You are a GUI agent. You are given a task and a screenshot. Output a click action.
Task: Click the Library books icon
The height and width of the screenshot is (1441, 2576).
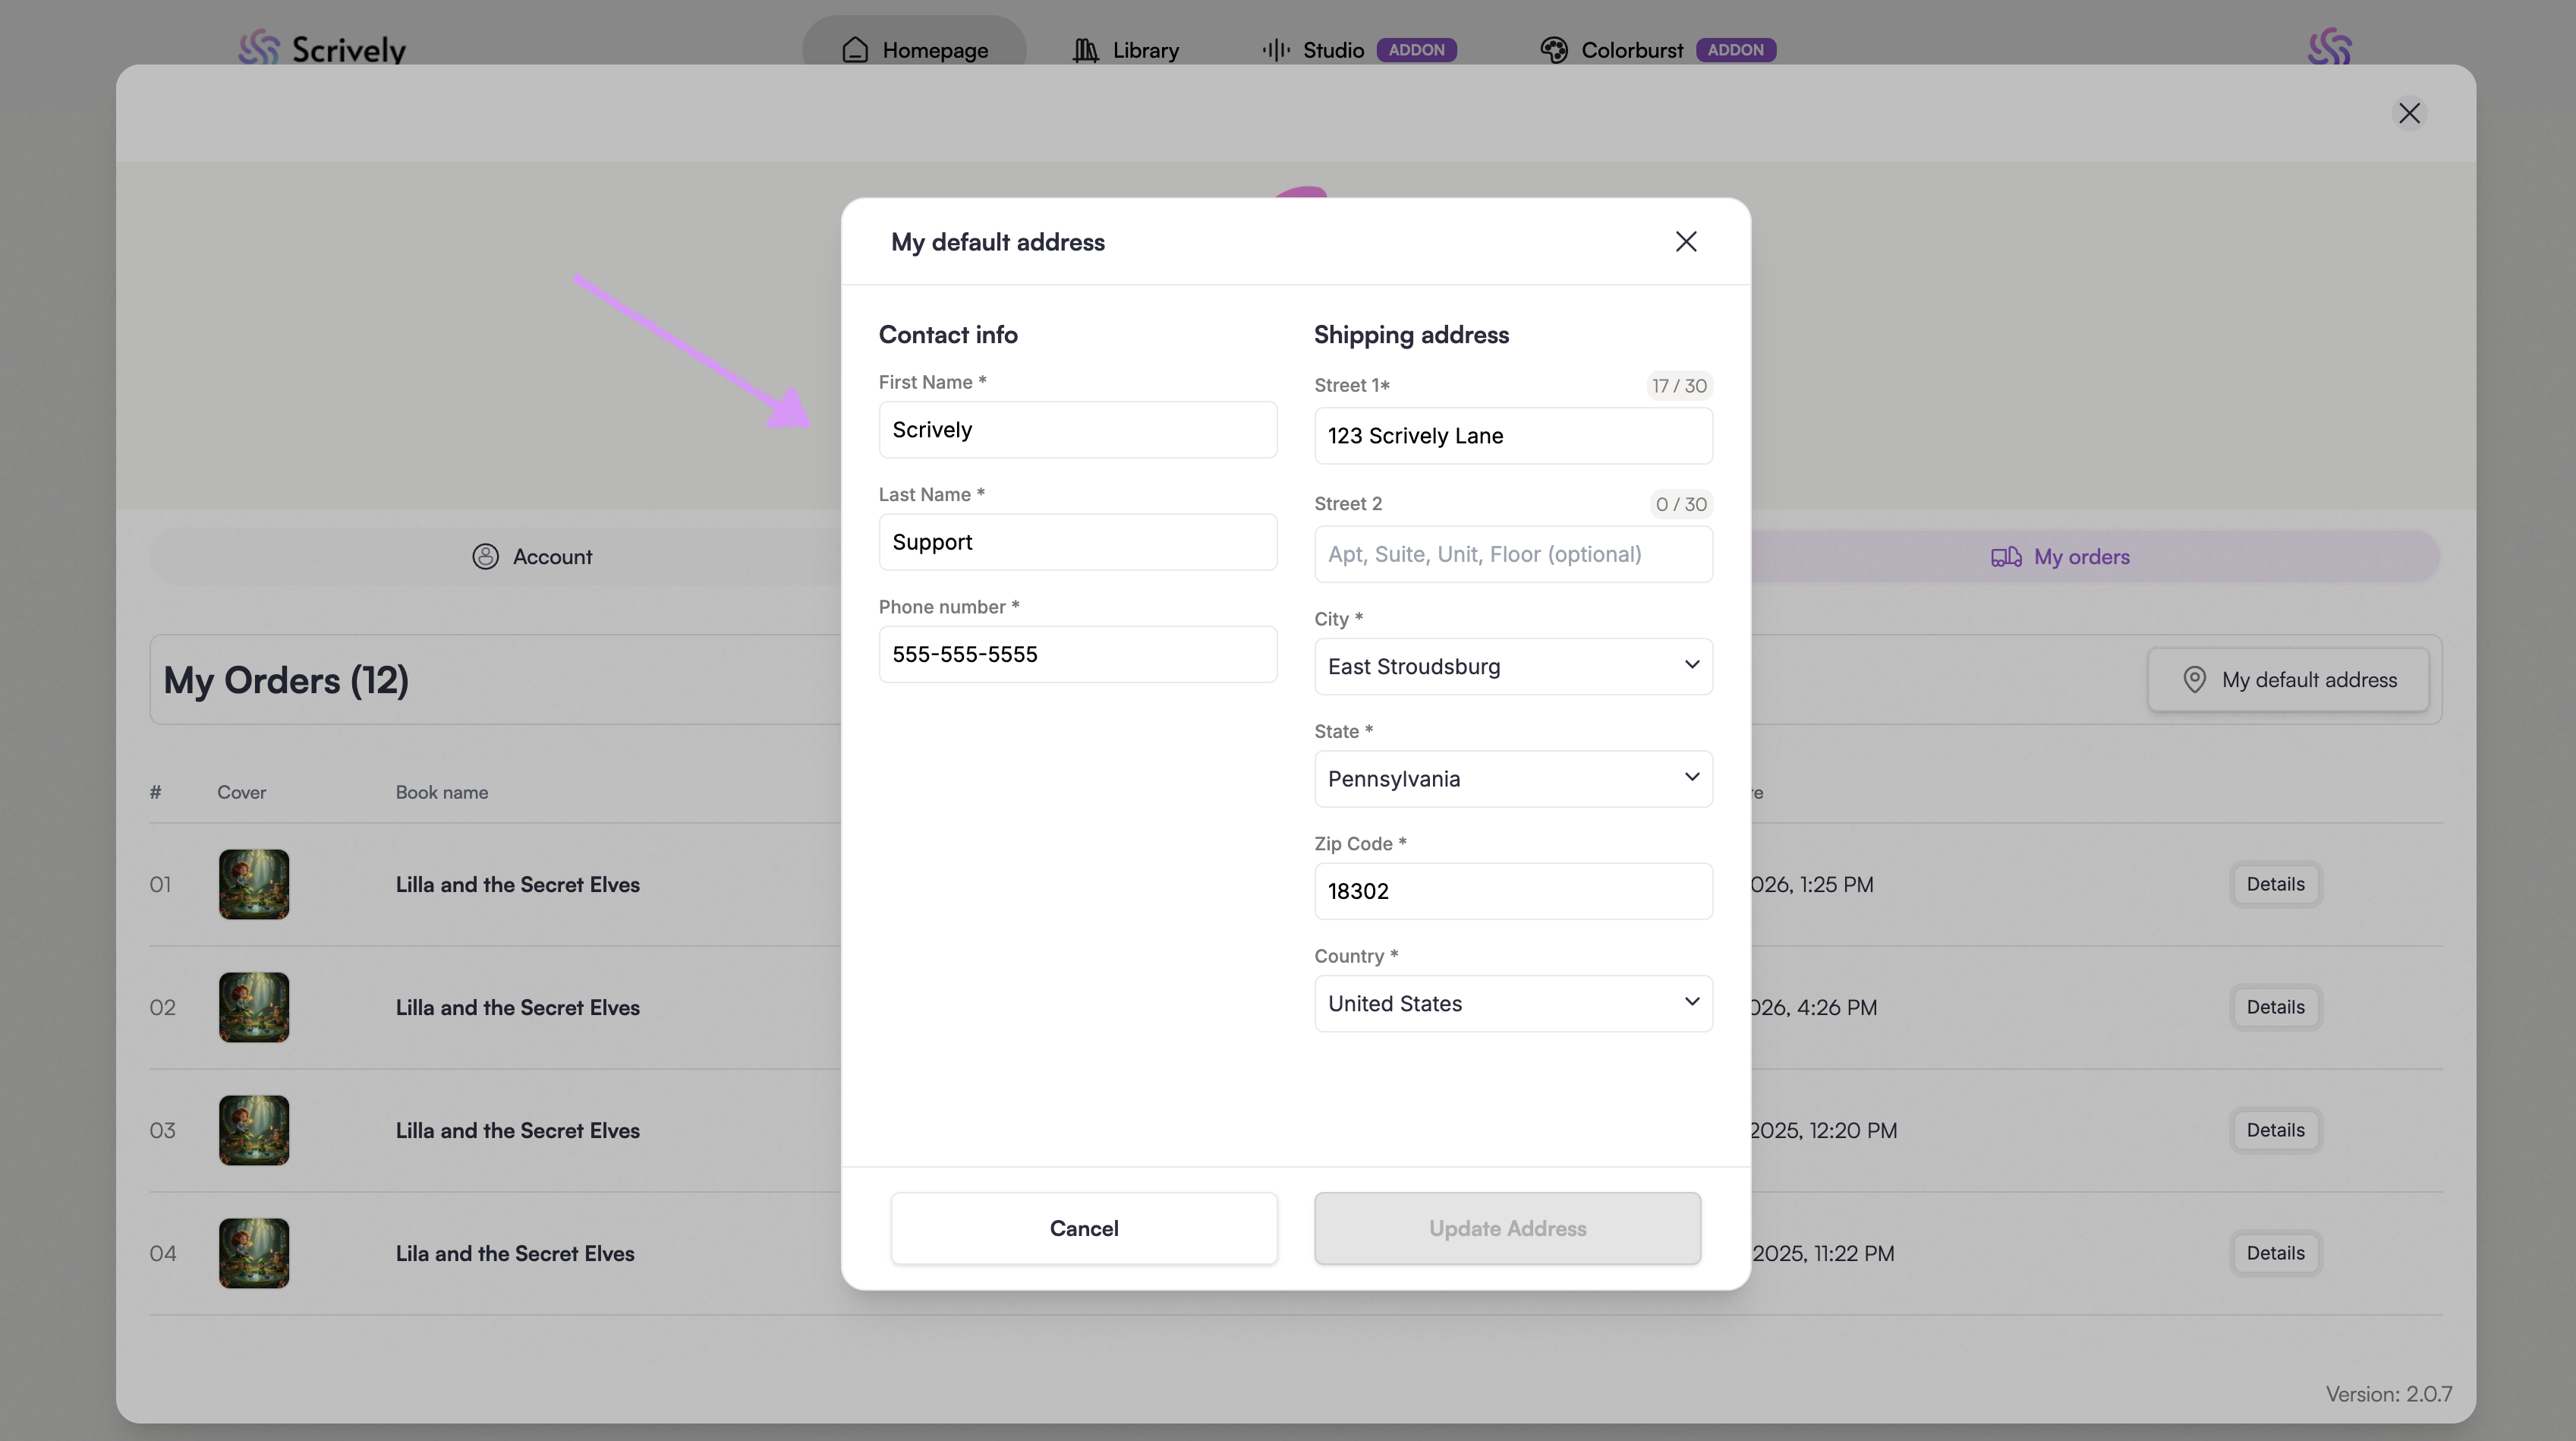click(x=1085, y=50)
